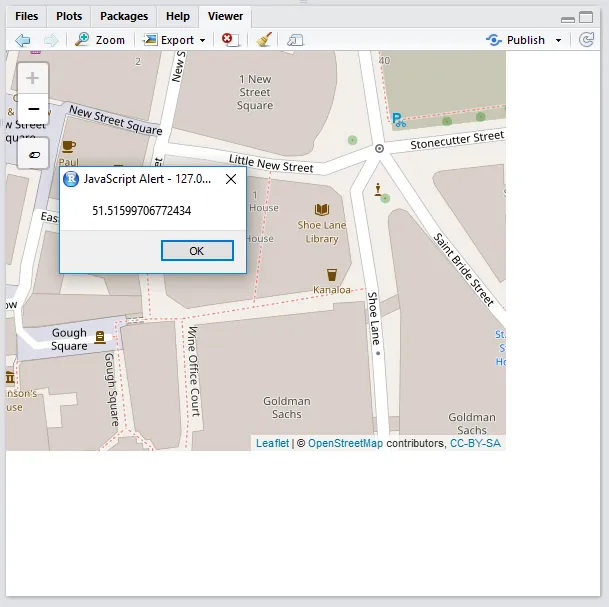Clear all viewer items with broom

[x=264, y=40]
